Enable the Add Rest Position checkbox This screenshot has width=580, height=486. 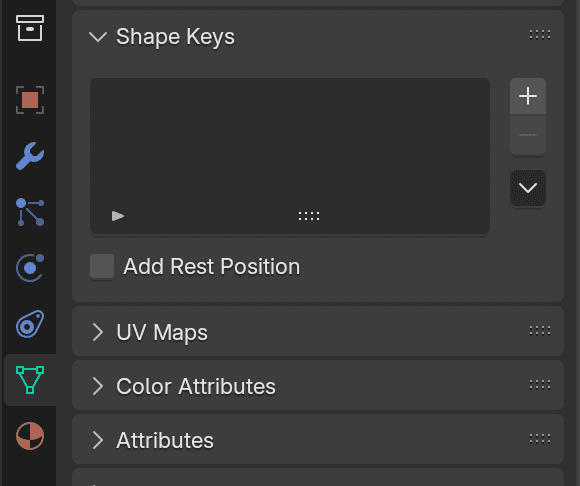(x=102, y=266)
